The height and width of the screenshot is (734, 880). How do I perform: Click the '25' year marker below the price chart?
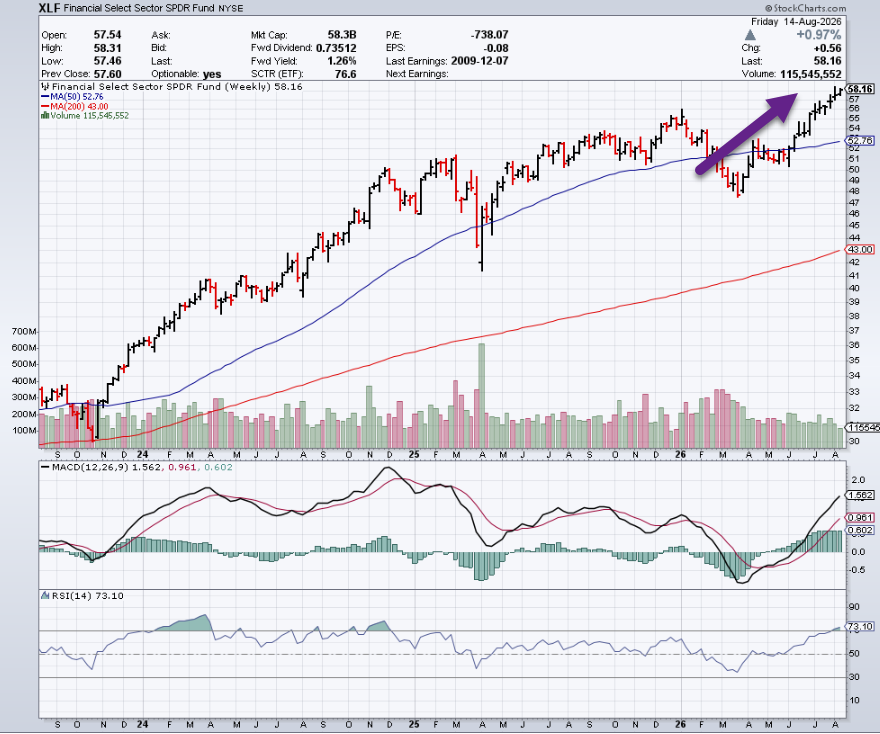pos(414,455)
